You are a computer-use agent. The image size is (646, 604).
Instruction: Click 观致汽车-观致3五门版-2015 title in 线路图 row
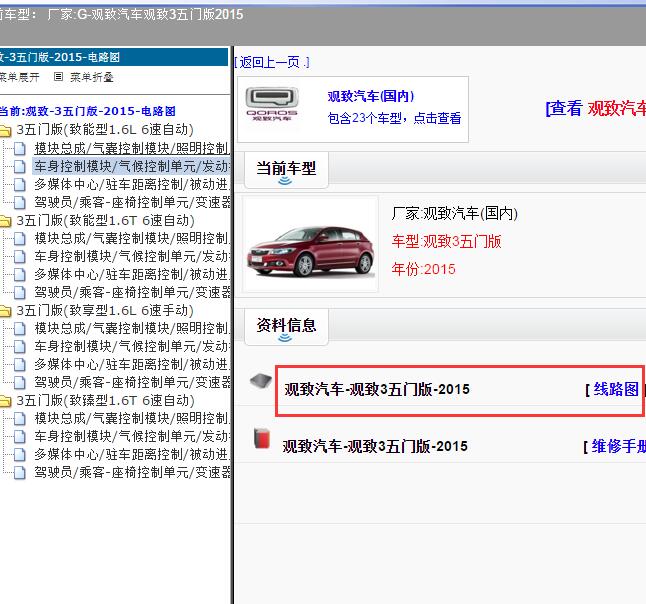[x=377, y=389]
